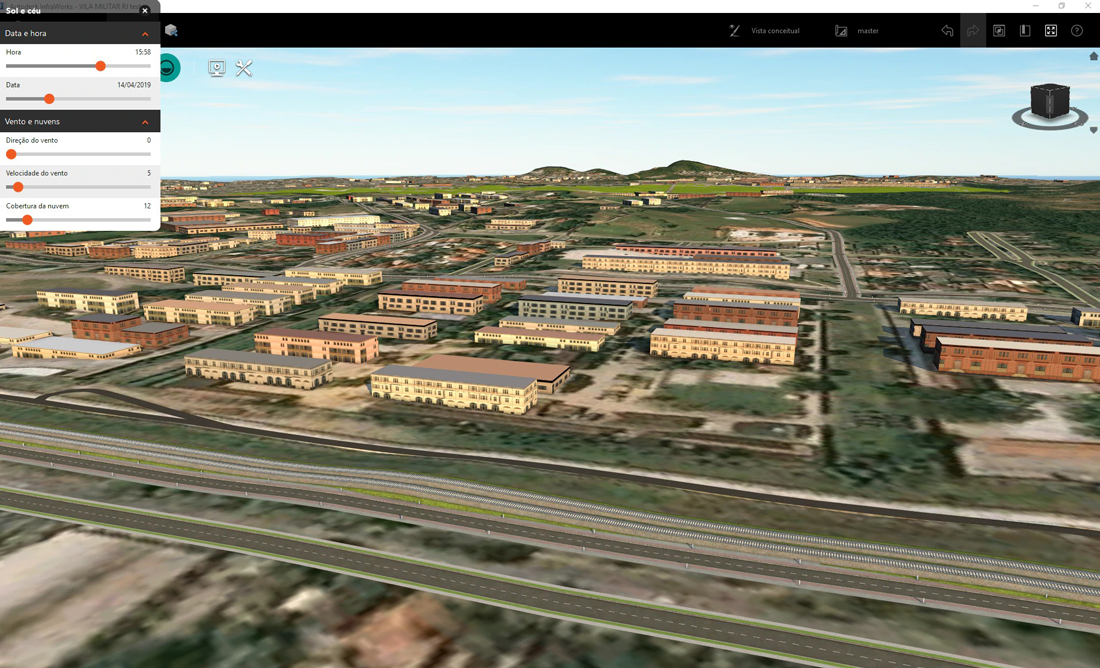Viewport: 1100px width, 668px height.
Task: Open the ViewCube dropdown arrow
Action: (x=1094, y=131)
